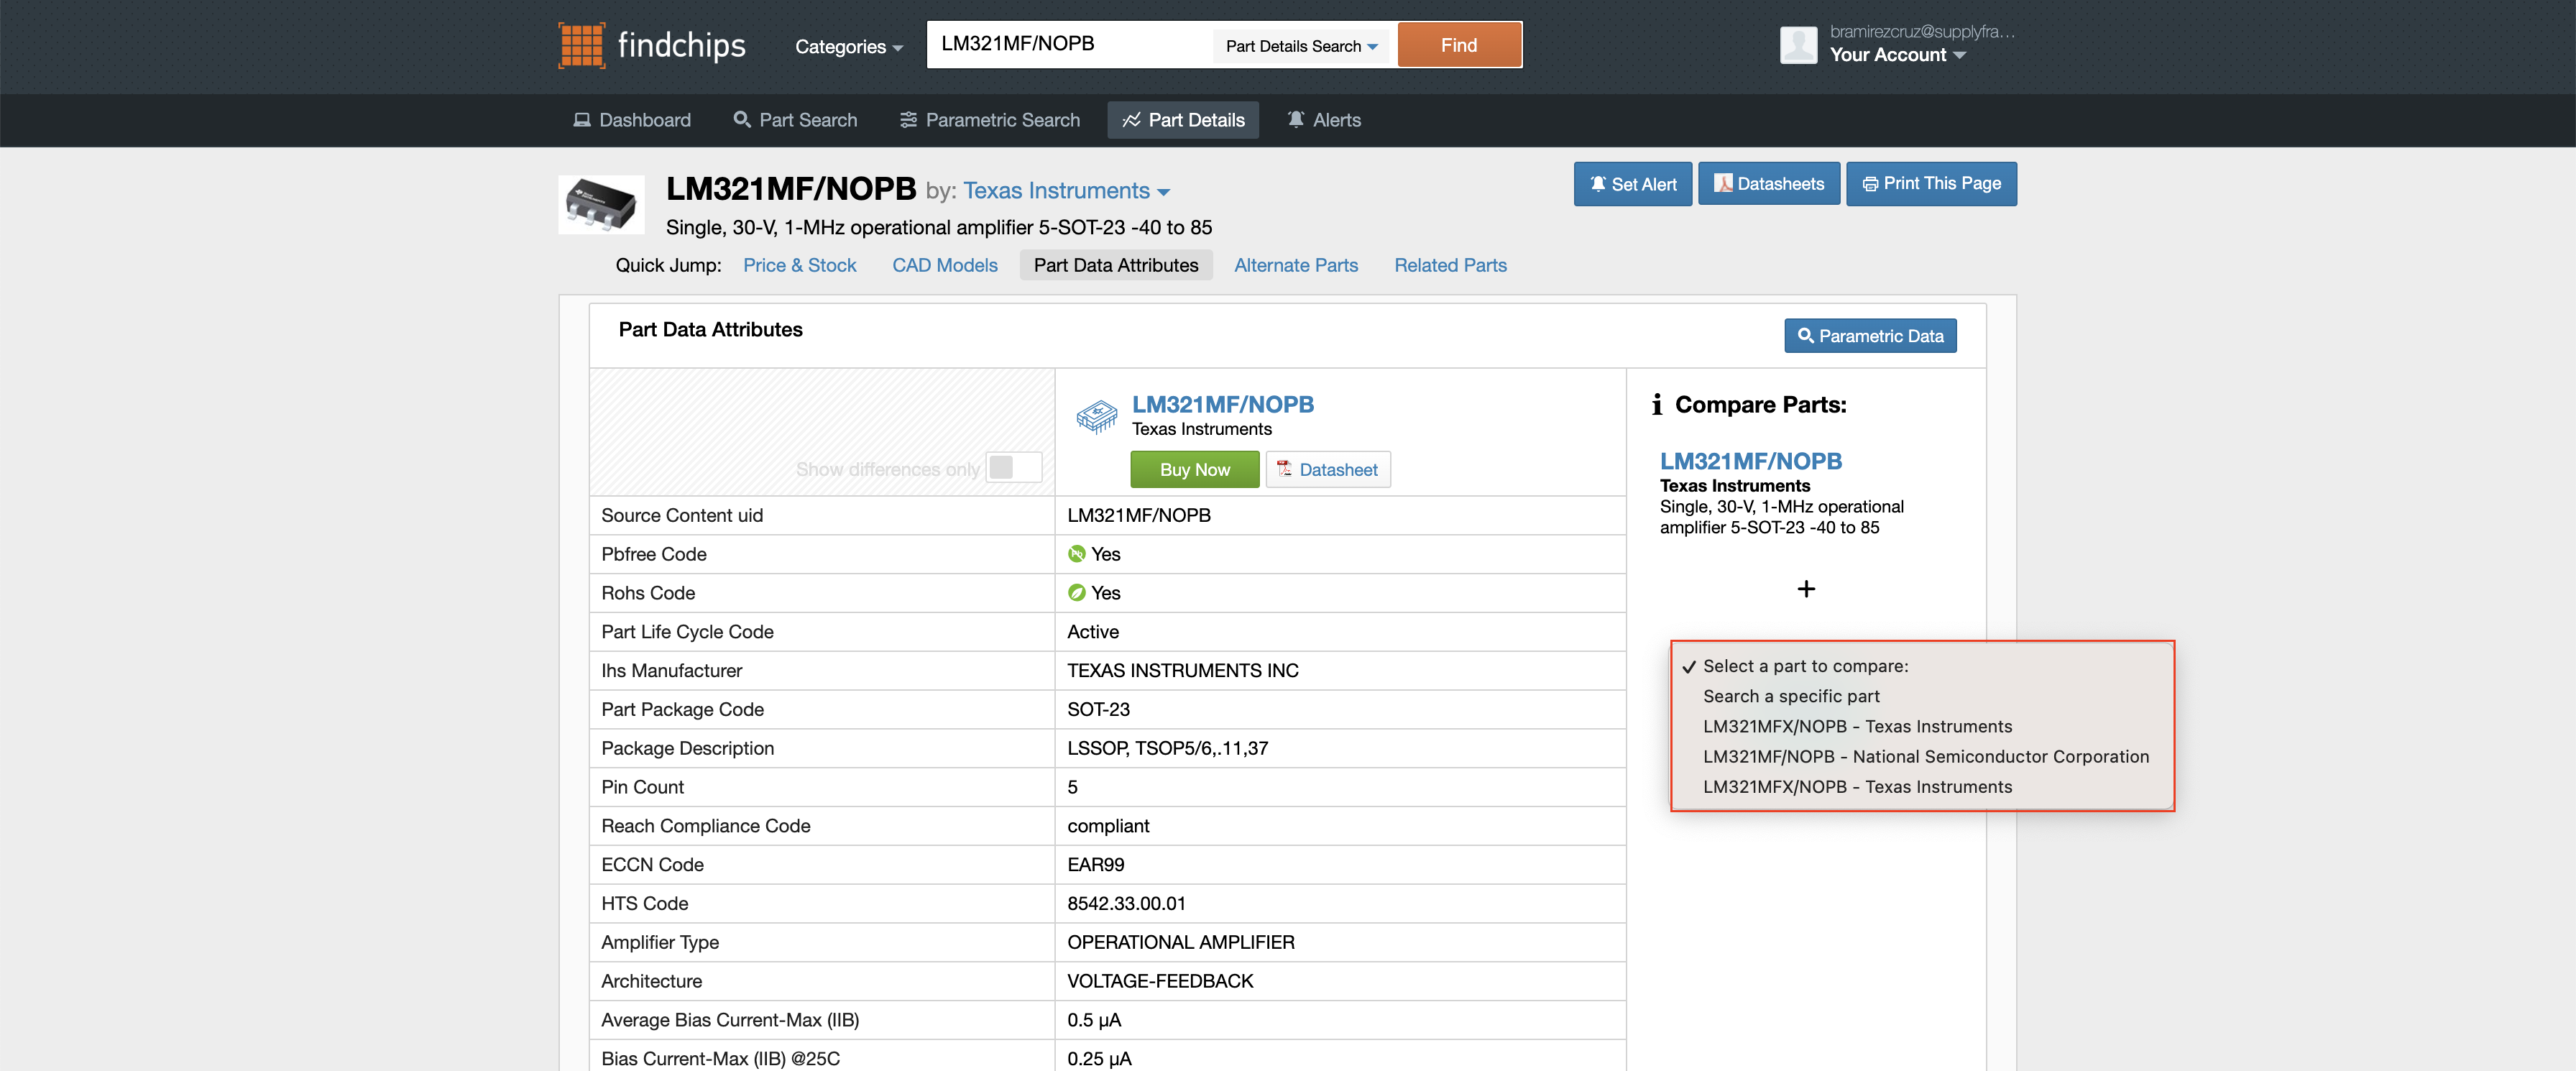Jump to CAD Models section
Image resolution: width=2576 pixels, height=1071 pixels.
click(x=944, y=265)
